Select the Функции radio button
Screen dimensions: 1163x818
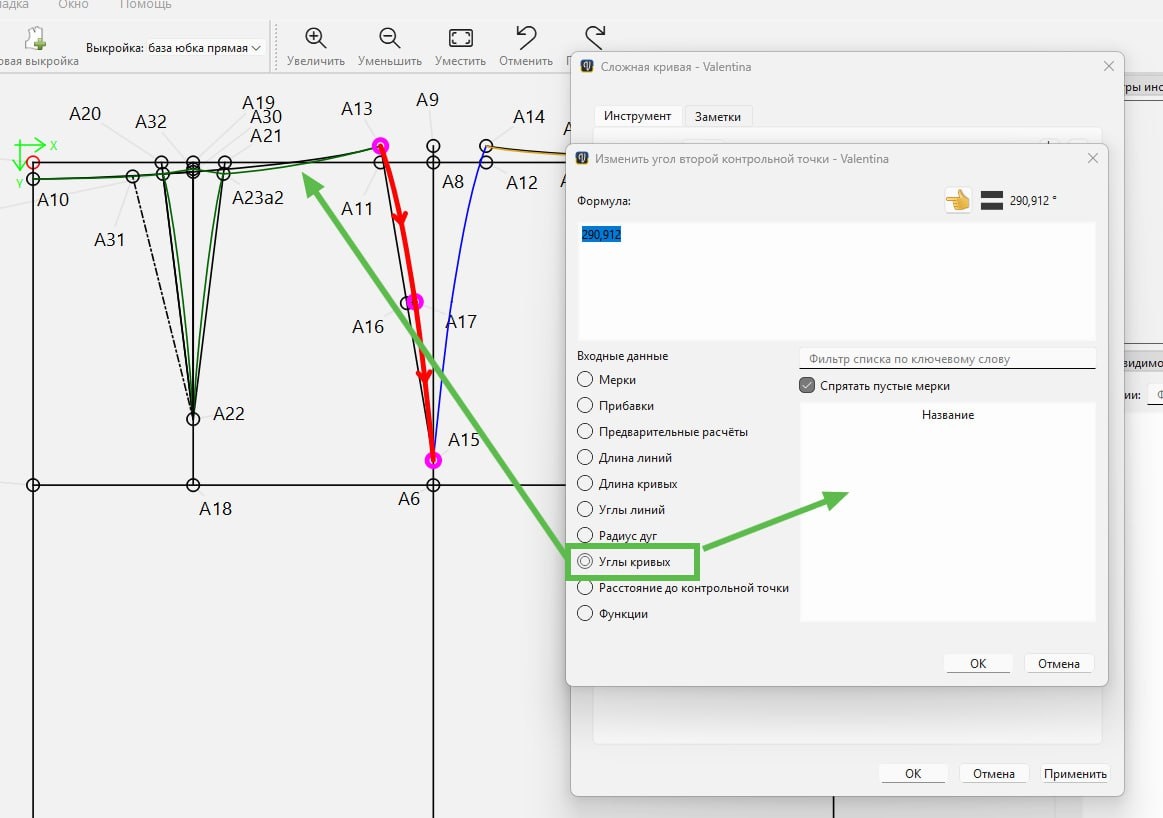(584, 613)
